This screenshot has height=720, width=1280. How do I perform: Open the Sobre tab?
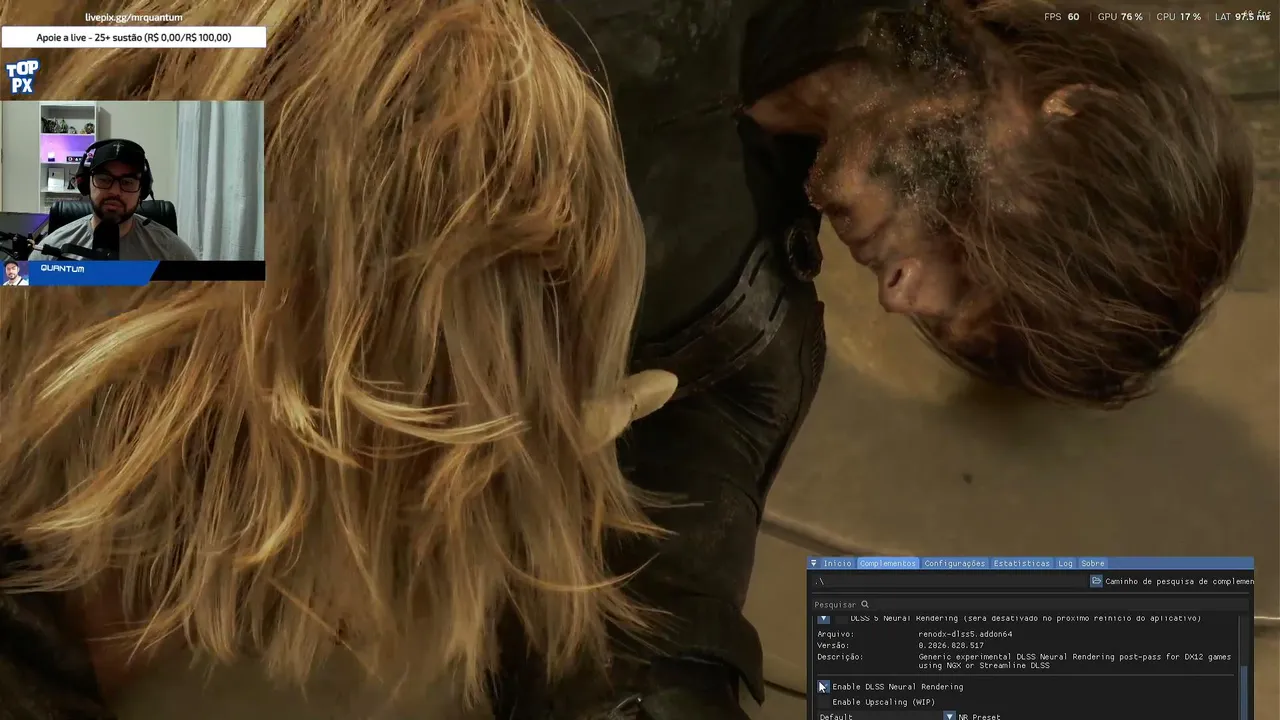(1092, 563)
